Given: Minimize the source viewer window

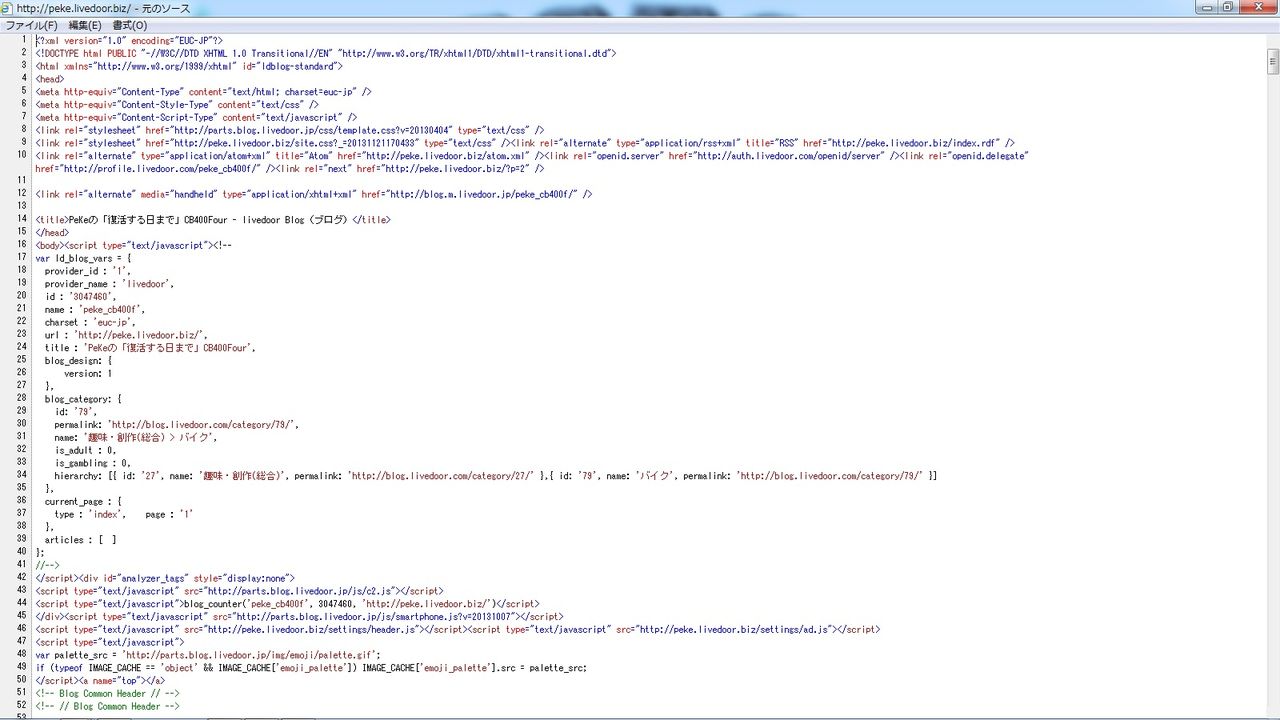Looking at the screenshot, I should tap(1206, 7).
